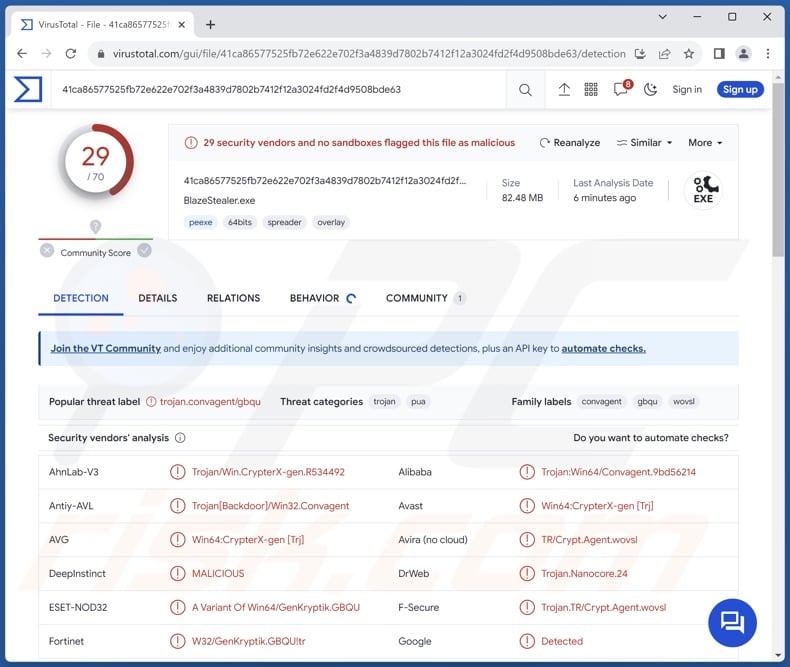Click the negative community vote X icon
Screen dimensions: 790x667
[x=47, y=250]
